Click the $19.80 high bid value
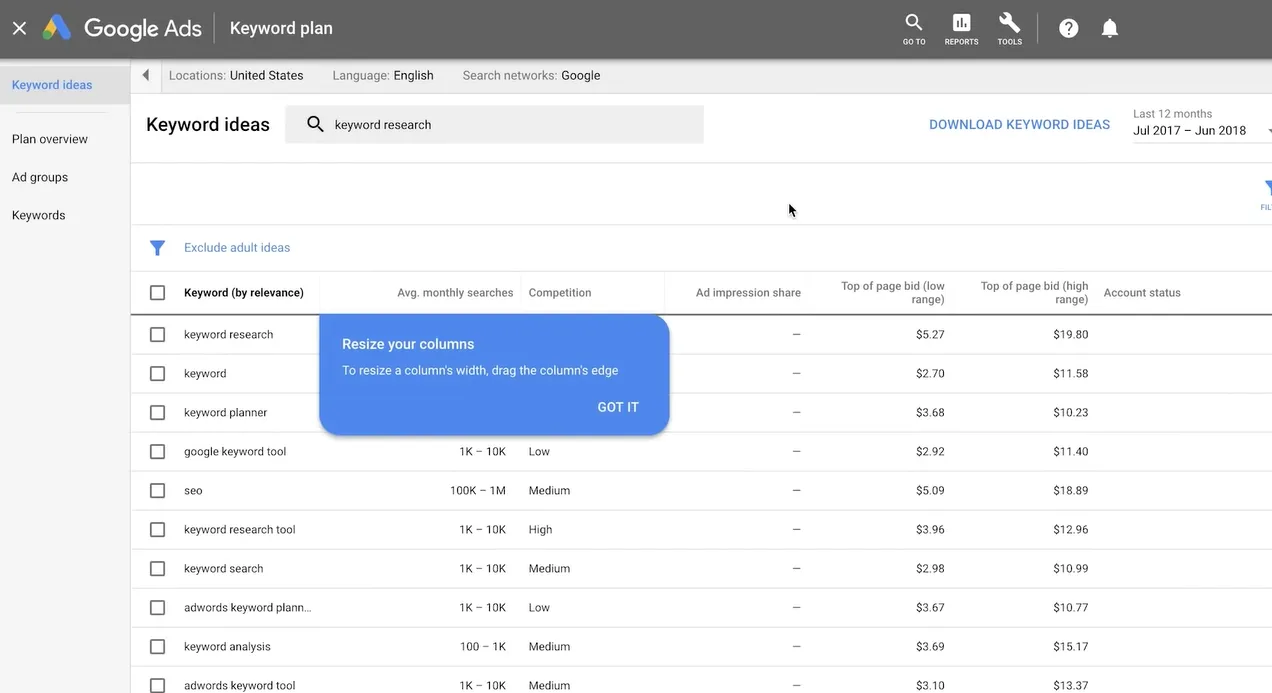The width and height of the screenshot is (1272, 693). point(1071,335)
